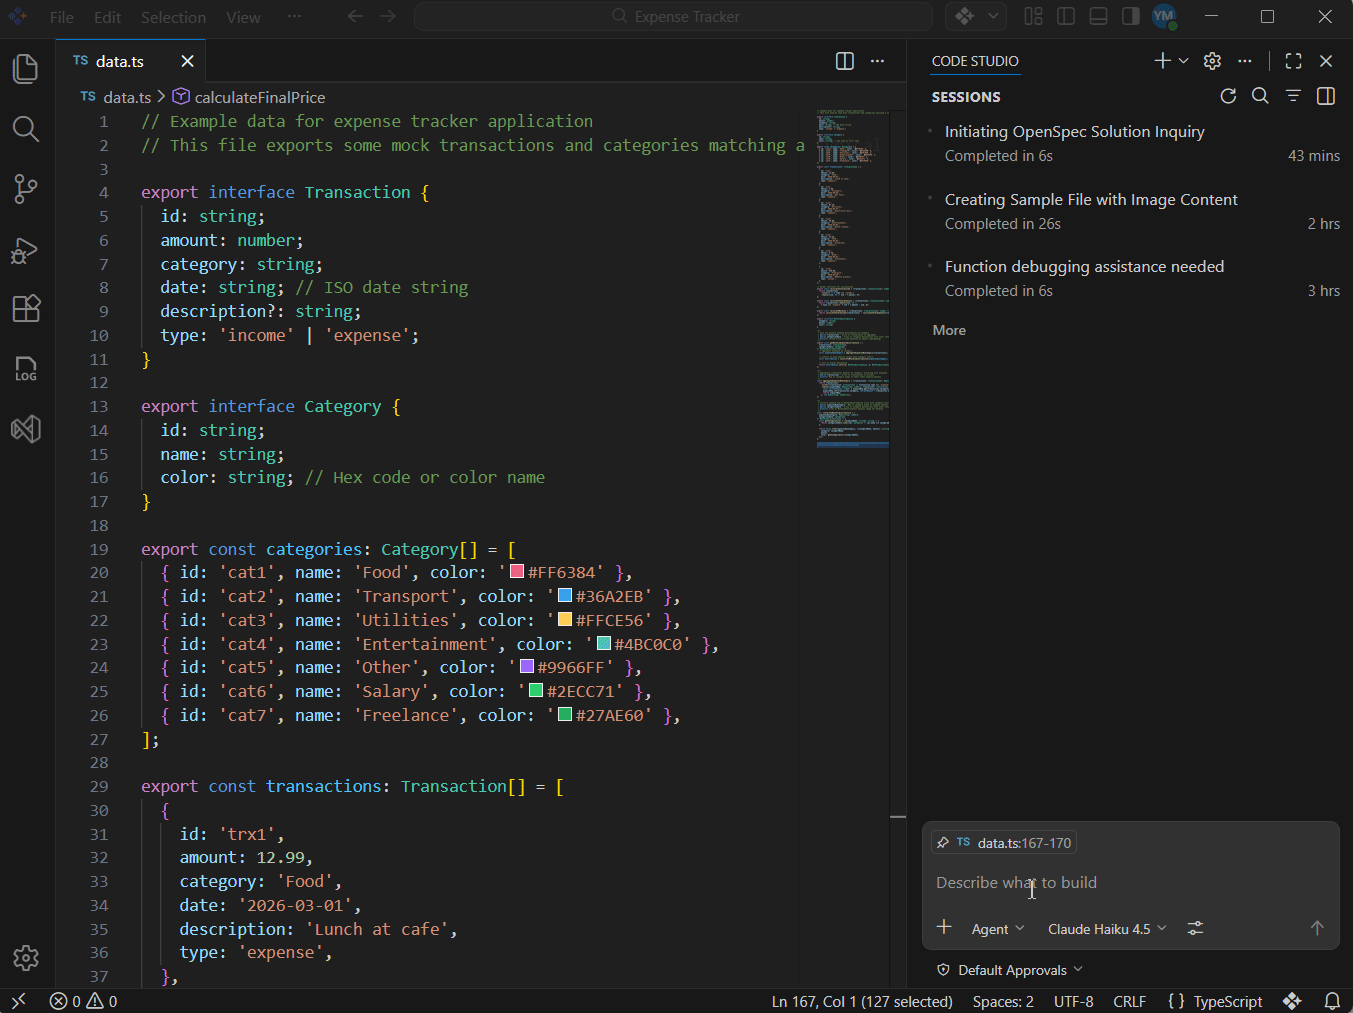The width and height of the screenshot is (1353, 1013).
Task: Open the Agent mode dropdown
Action: point(998,929)
